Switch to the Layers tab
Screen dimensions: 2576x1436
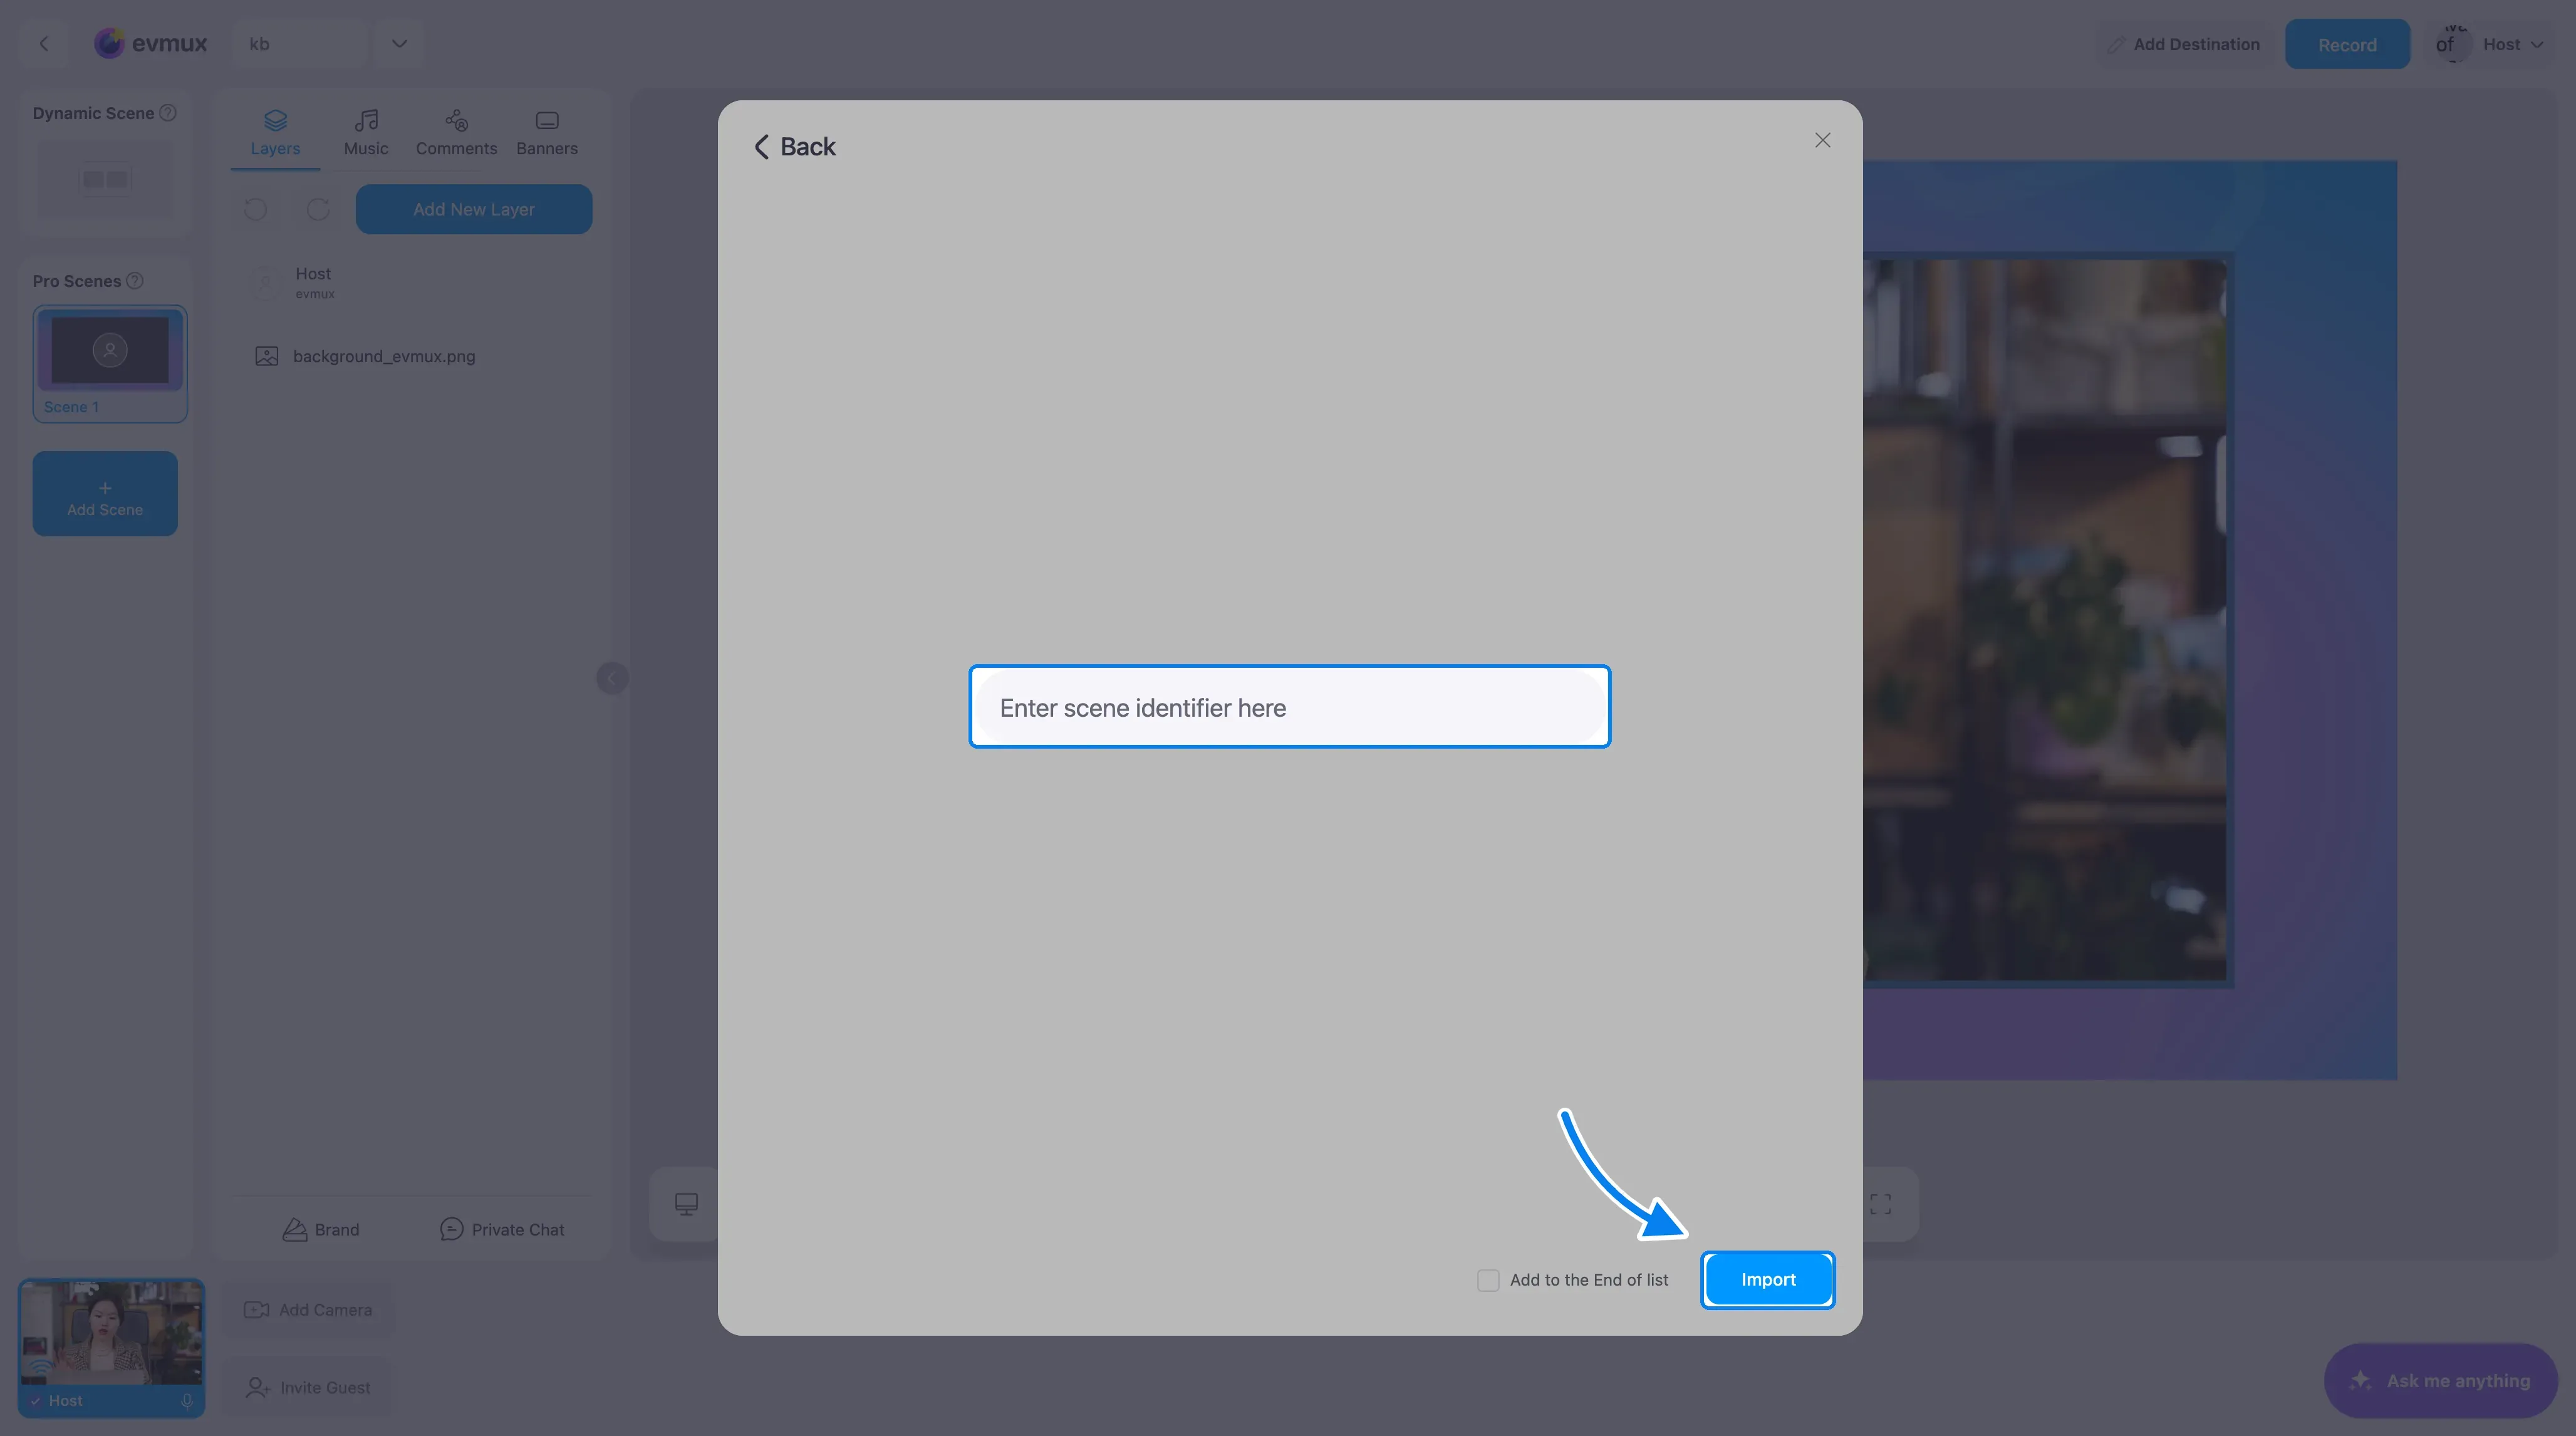[x=275, y=134]
